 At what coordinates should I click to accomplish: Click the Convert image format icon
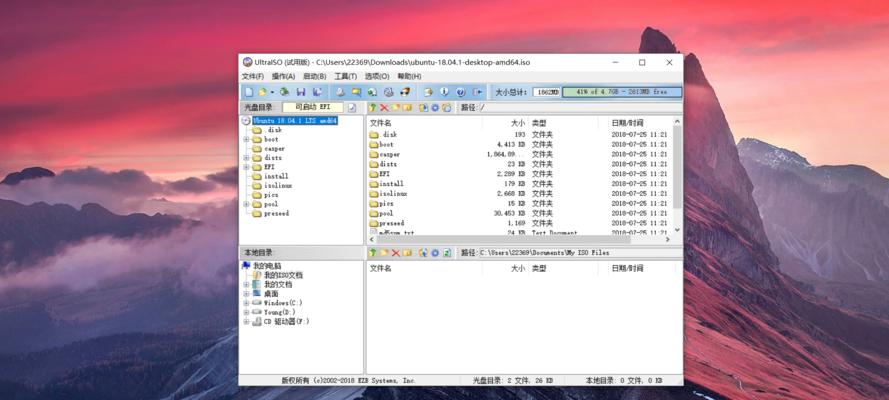pyautogui.click(x=372, y=92)
